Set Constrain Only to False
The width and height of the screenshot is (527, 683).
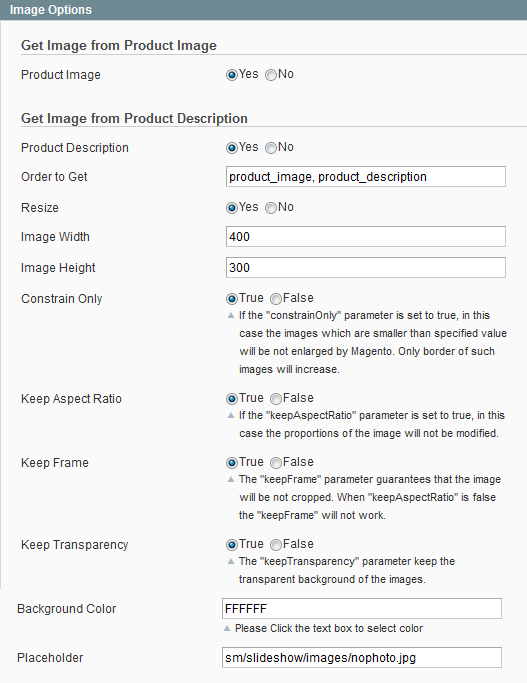pos(276,299)
